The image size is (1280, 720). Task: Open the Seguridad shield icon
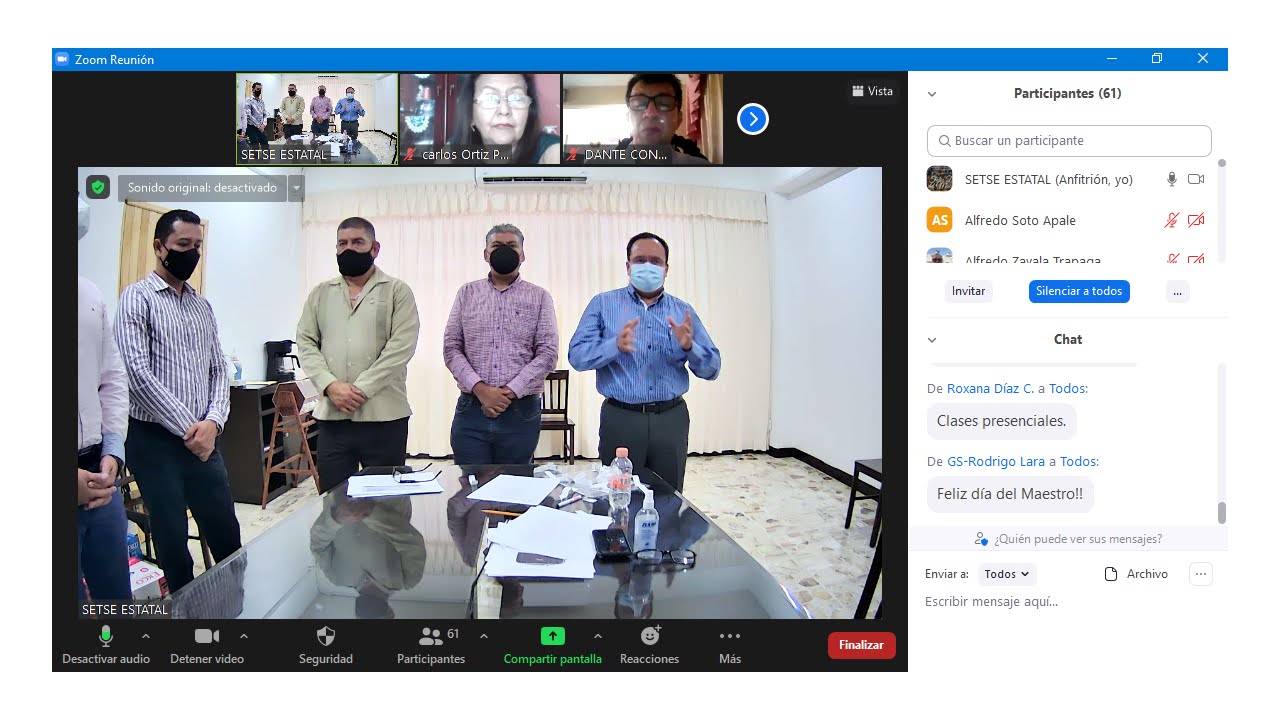pyautogui.click(x=325, y=637)
